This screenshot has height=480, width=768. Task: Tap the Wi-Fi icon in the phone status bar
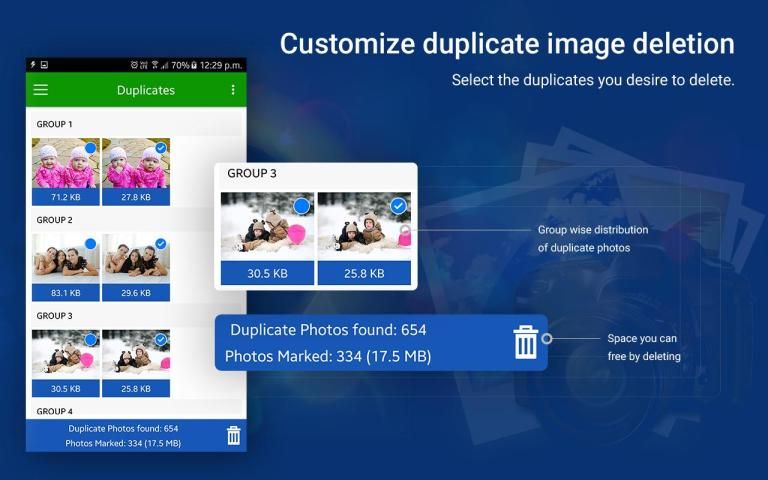pos(155,65)
